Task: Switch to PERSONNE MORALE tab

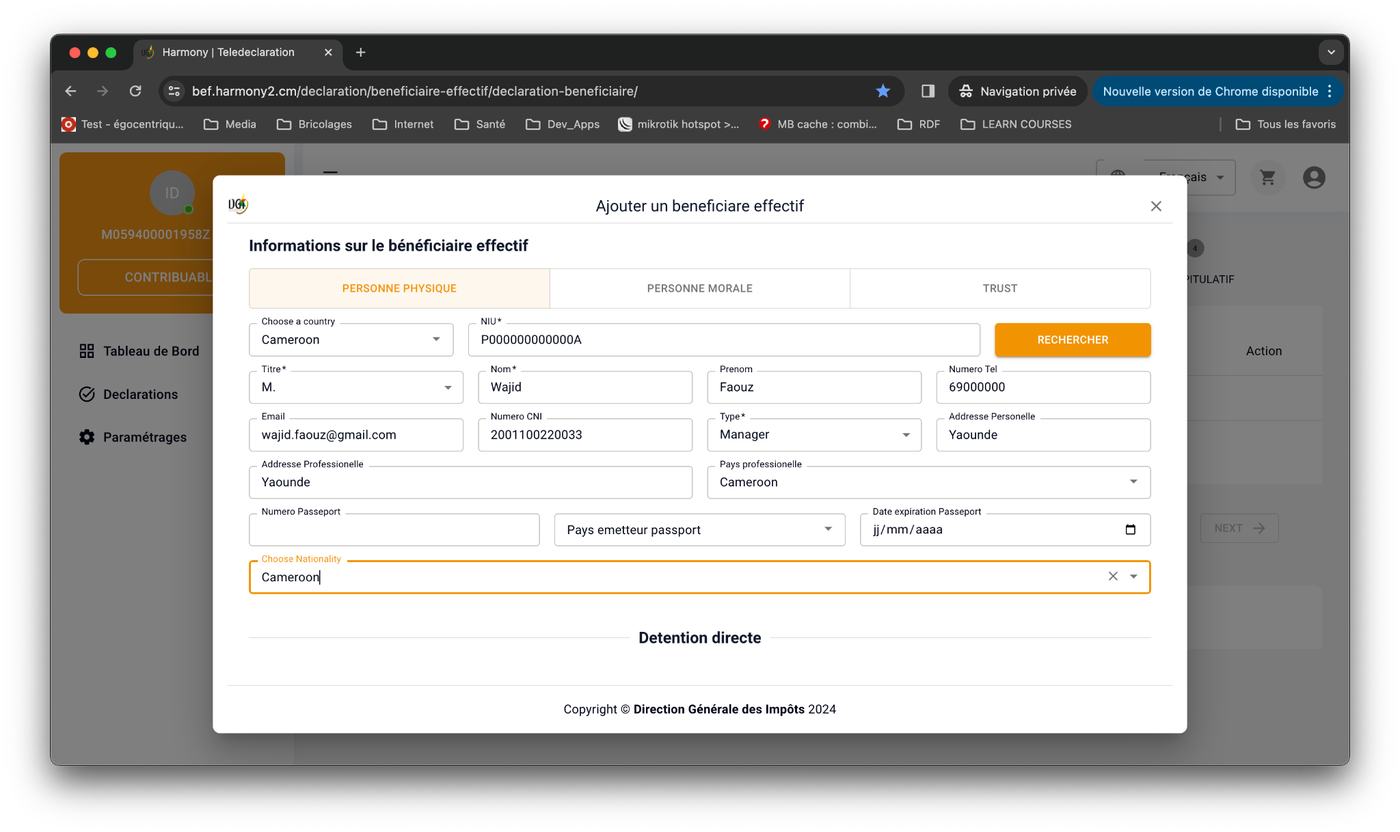Action: click(x=700, y=288)
